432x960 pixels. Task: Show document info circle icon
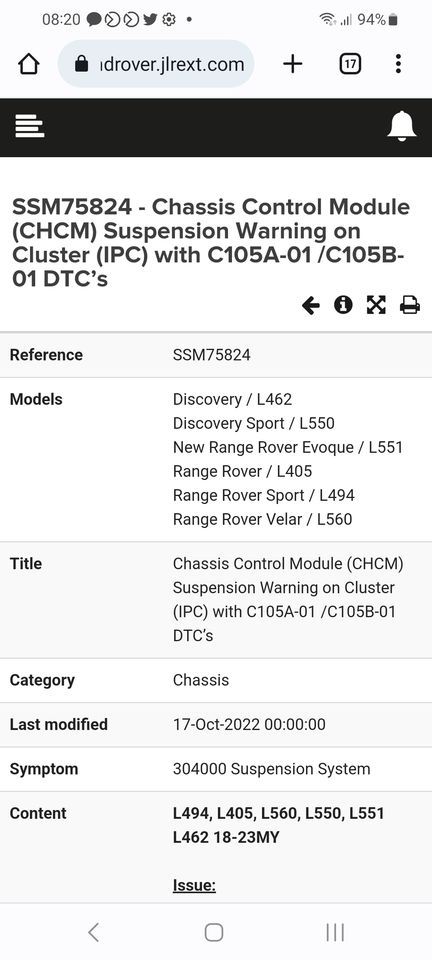click(343, 304)
